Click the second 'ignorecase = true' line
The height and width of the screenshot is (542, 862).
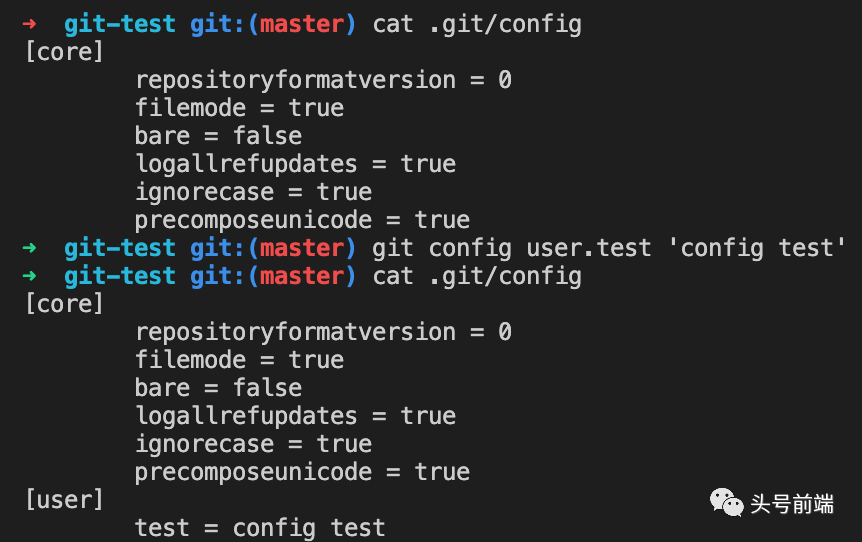click(x=253, y=444)
